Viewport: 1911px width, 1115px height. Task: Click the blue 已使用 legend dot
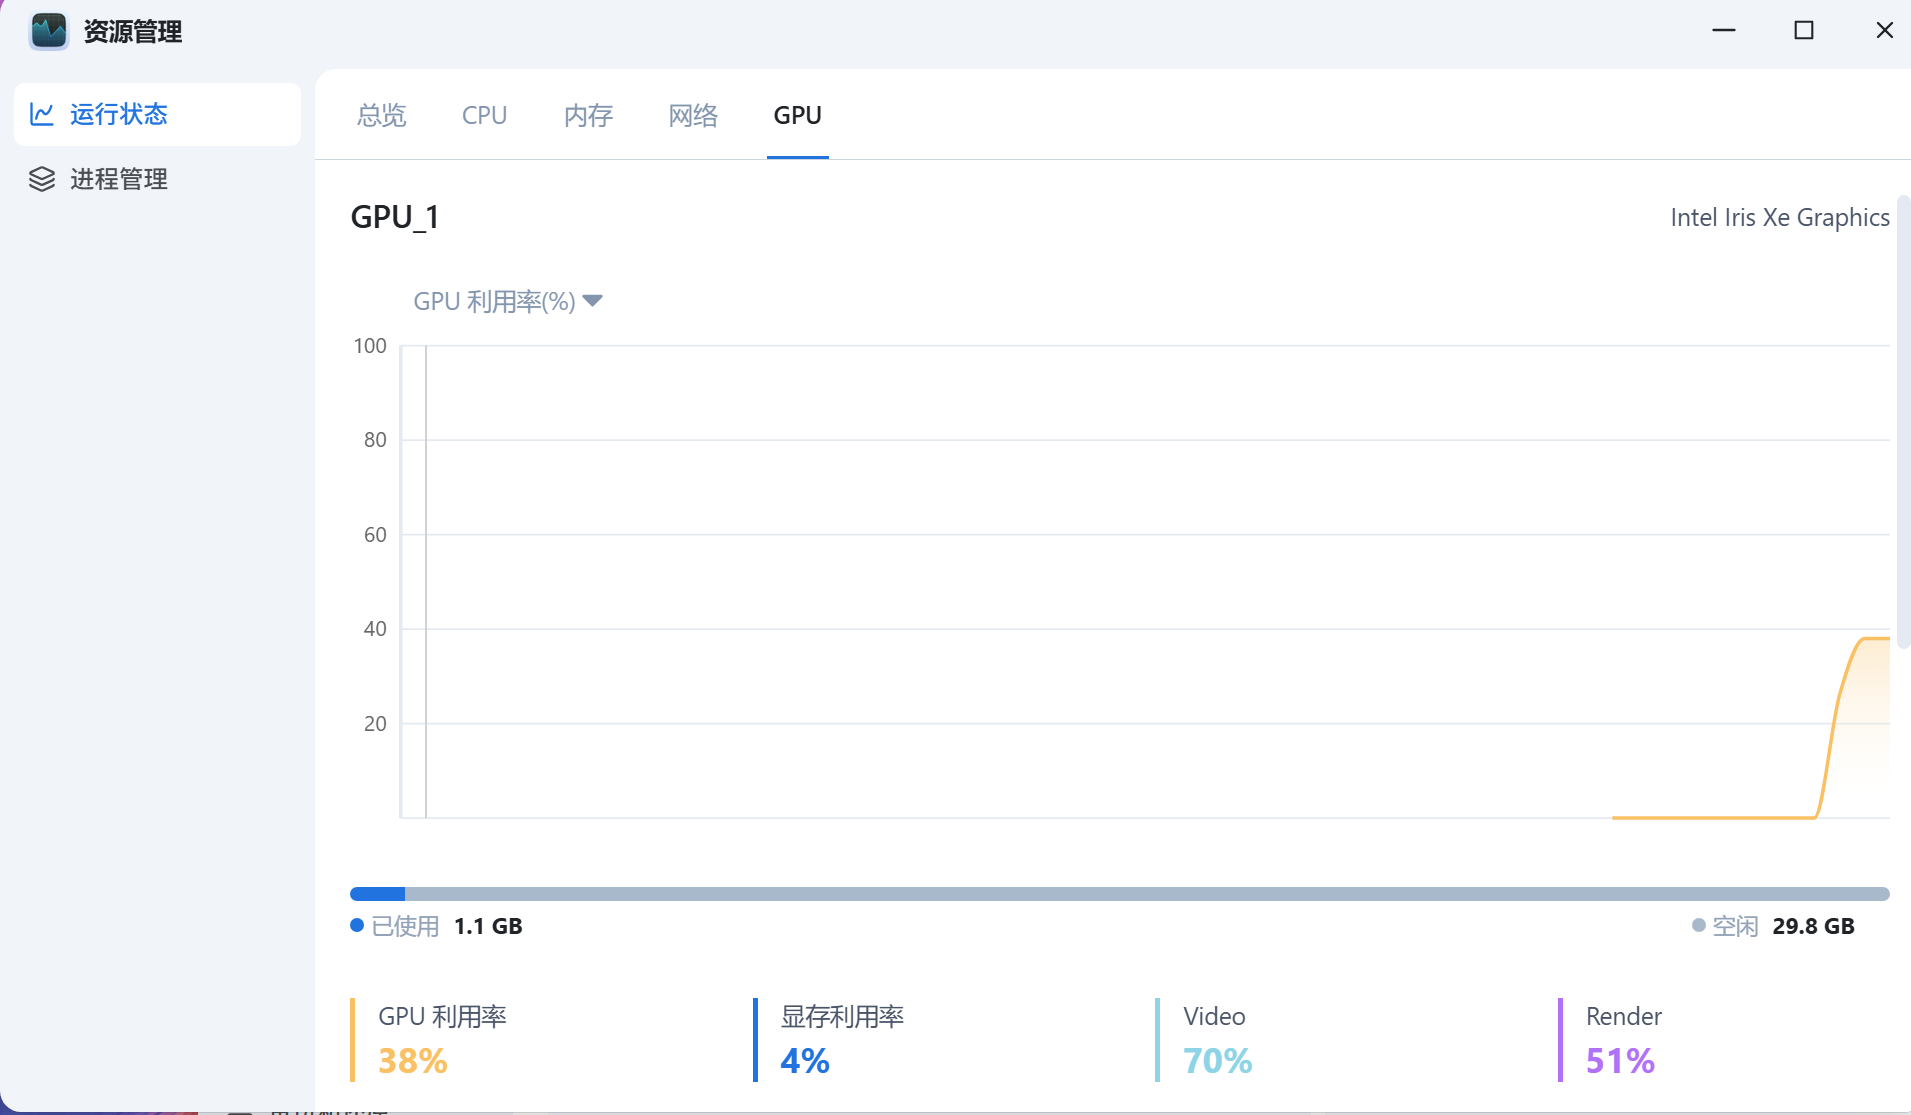pyautogui.click(x=357, y=925)
